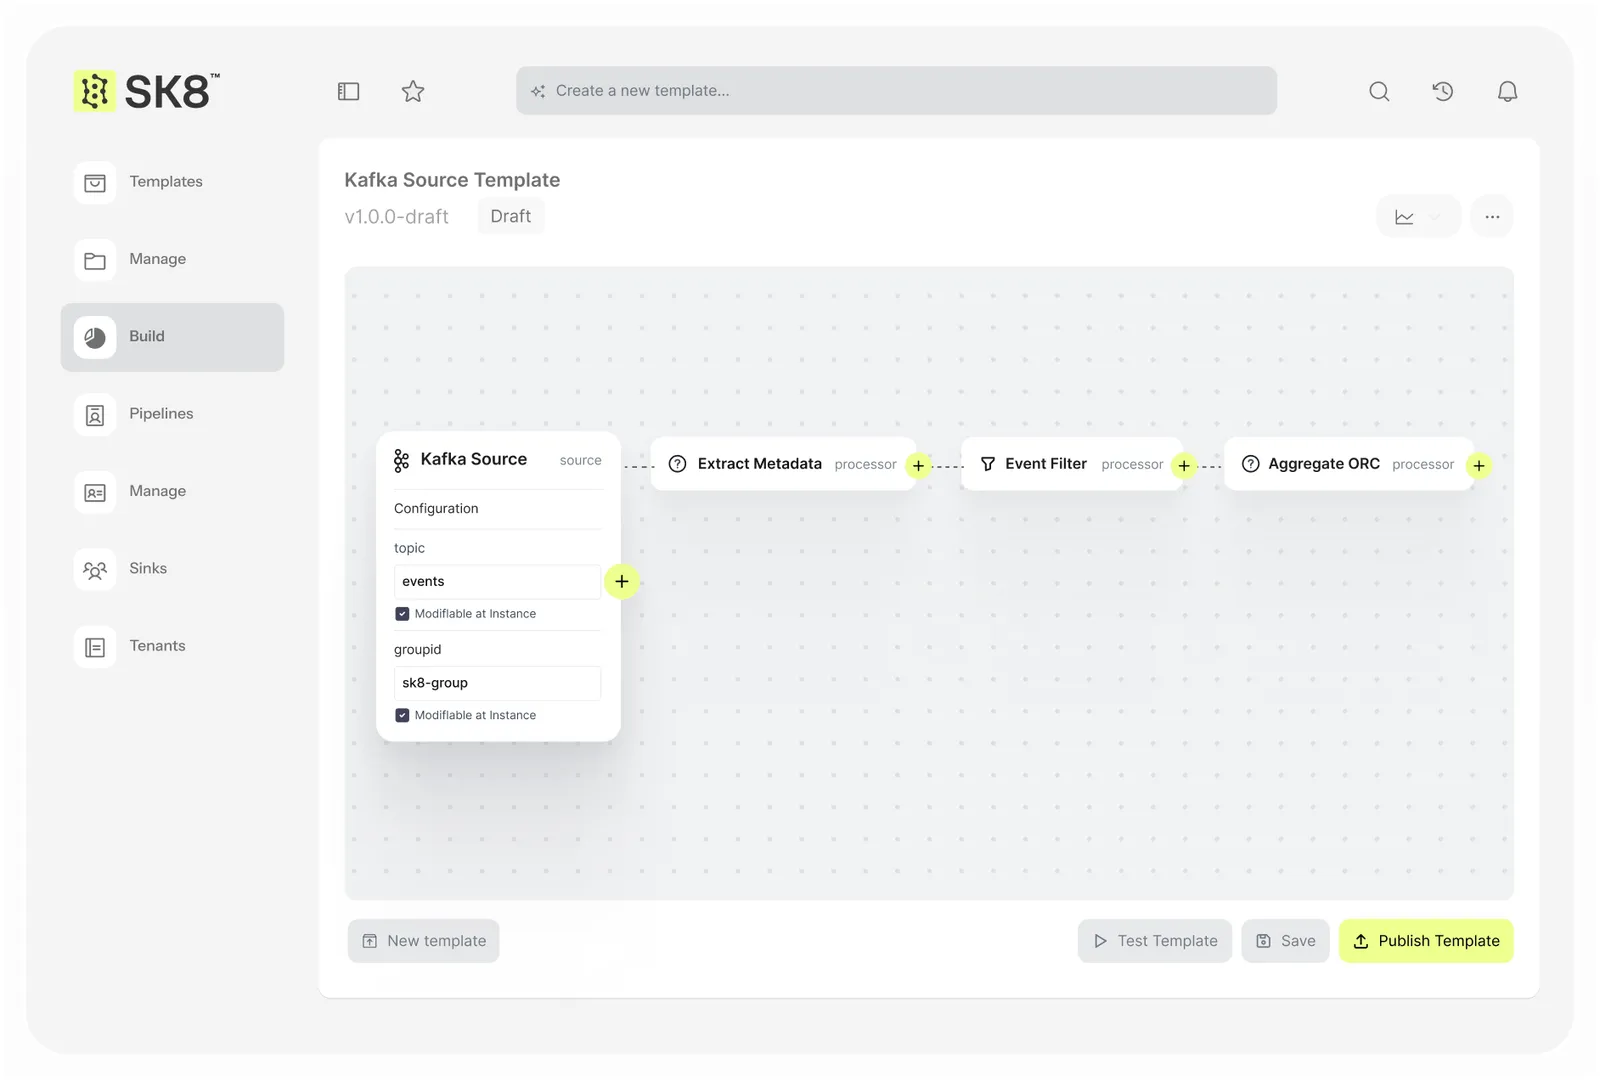Click the Publish Template button
Screen dimensions: 1600x1080
(1426, 941)
